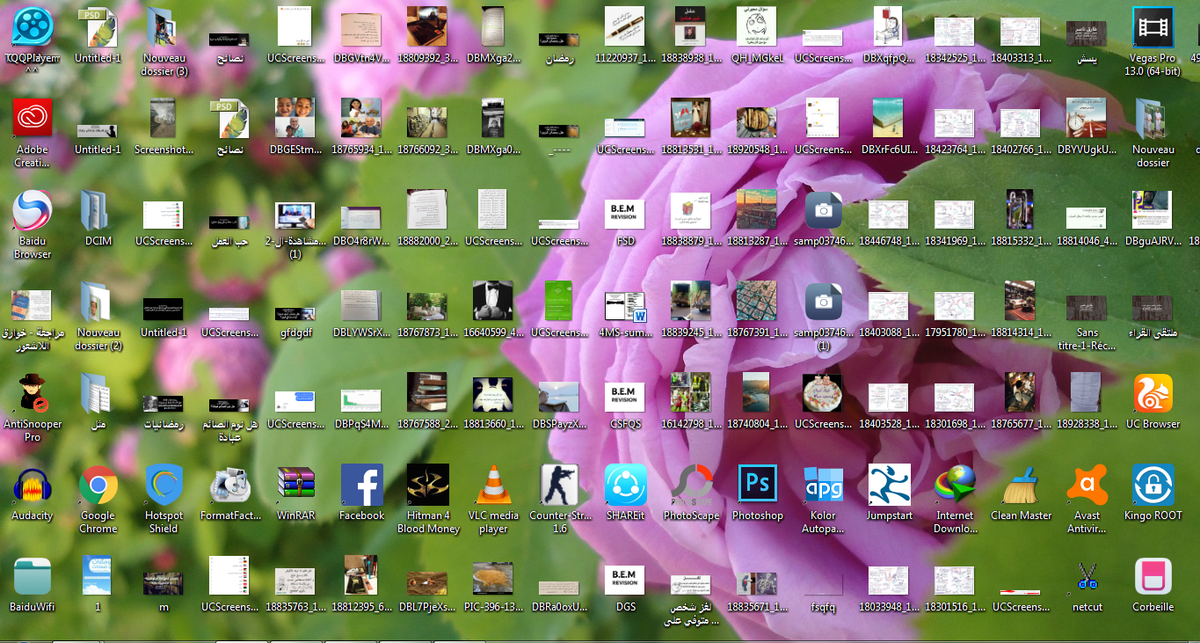Viewport: 1200px width, 643px height.
Task: Click the Facebook shortcut icon
Action: (362, 486)
